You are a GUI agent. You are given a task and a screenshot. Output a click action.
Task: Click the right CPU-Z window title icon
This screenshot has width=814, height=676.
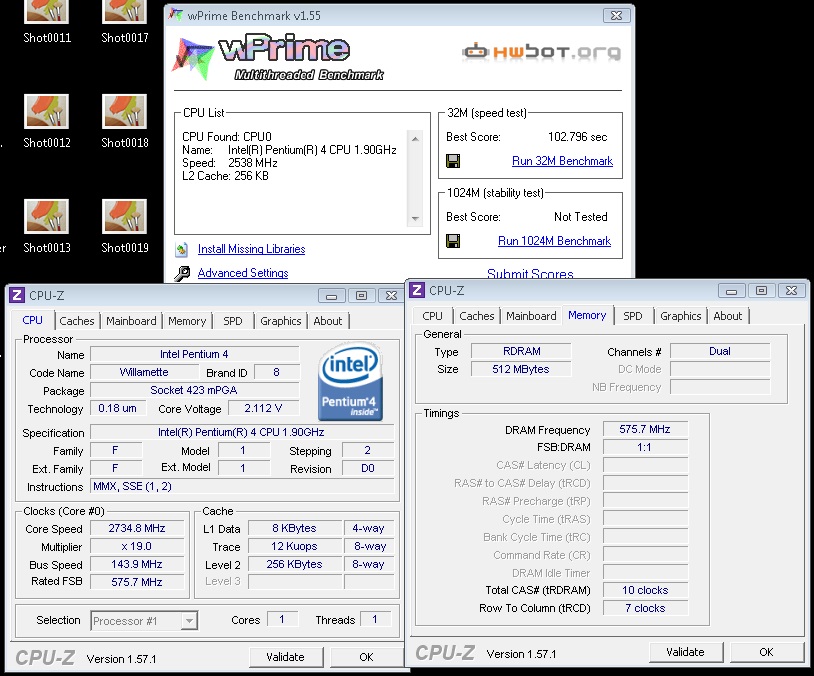(417, 290)
